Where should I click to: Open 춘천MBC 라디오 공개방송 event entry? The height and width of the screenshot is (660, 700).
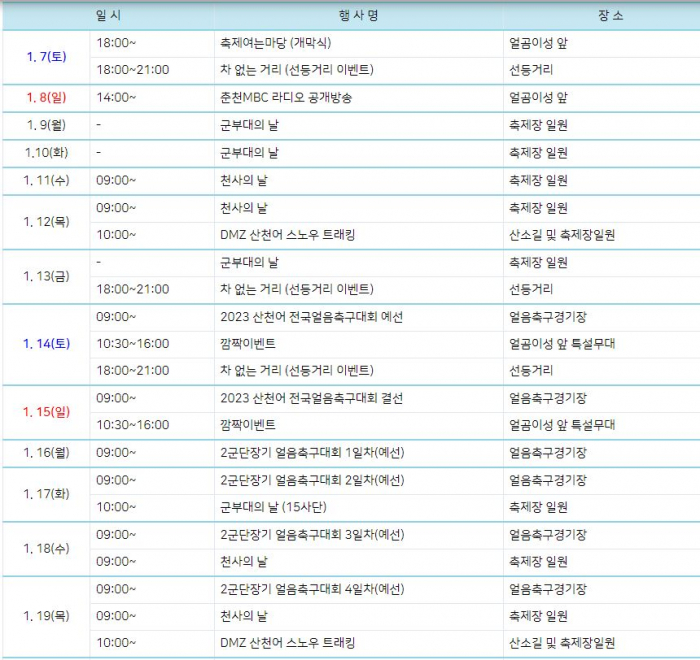[x=285, y=98]
